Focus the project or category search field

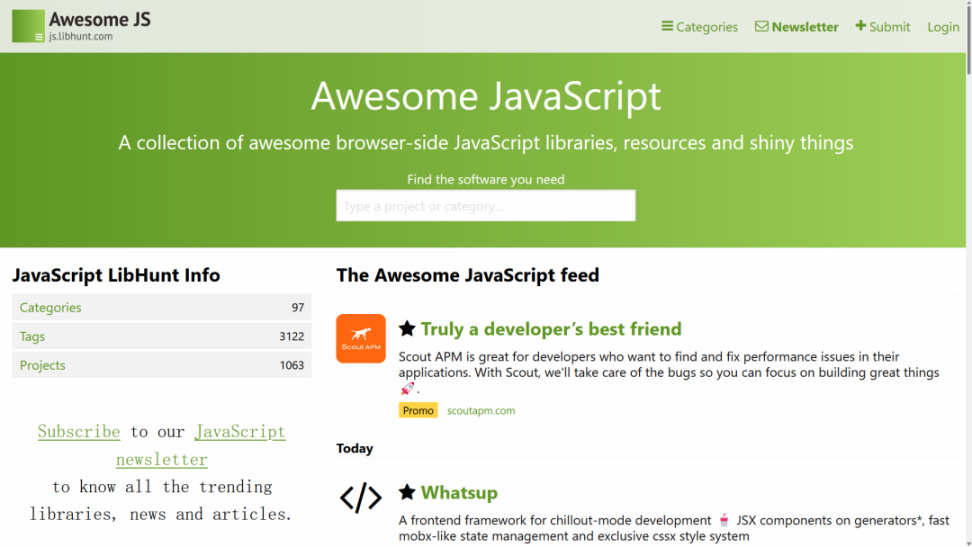tap(486, 206)
